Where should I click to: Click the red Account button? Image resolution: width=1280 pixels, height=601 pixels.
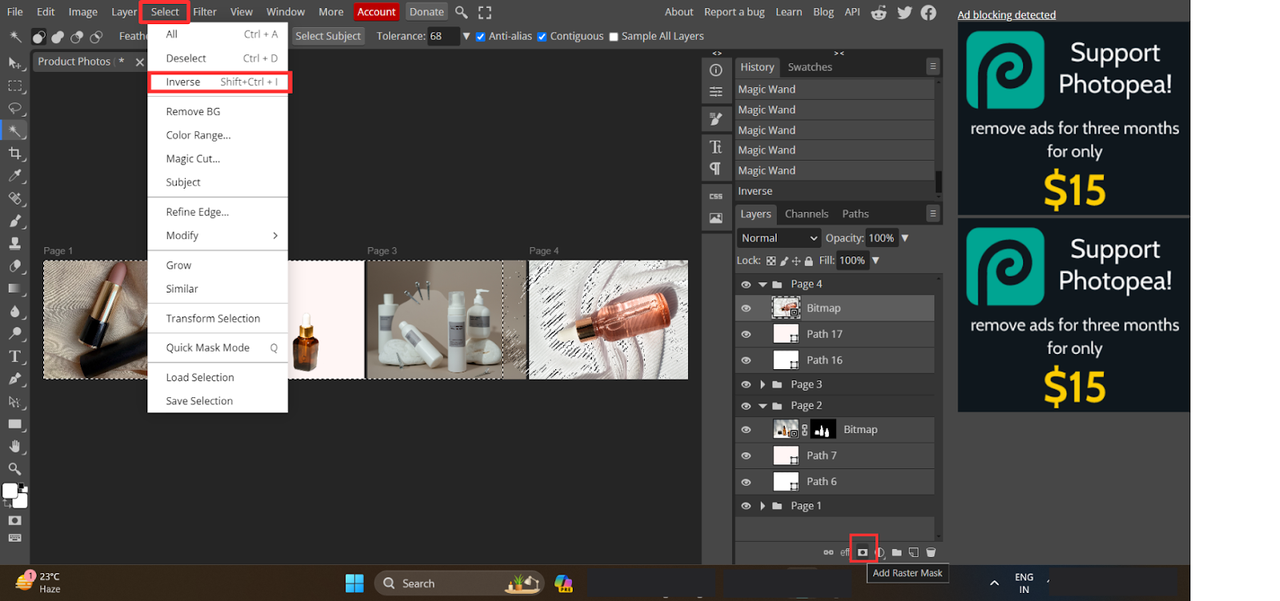click(376, 12)
